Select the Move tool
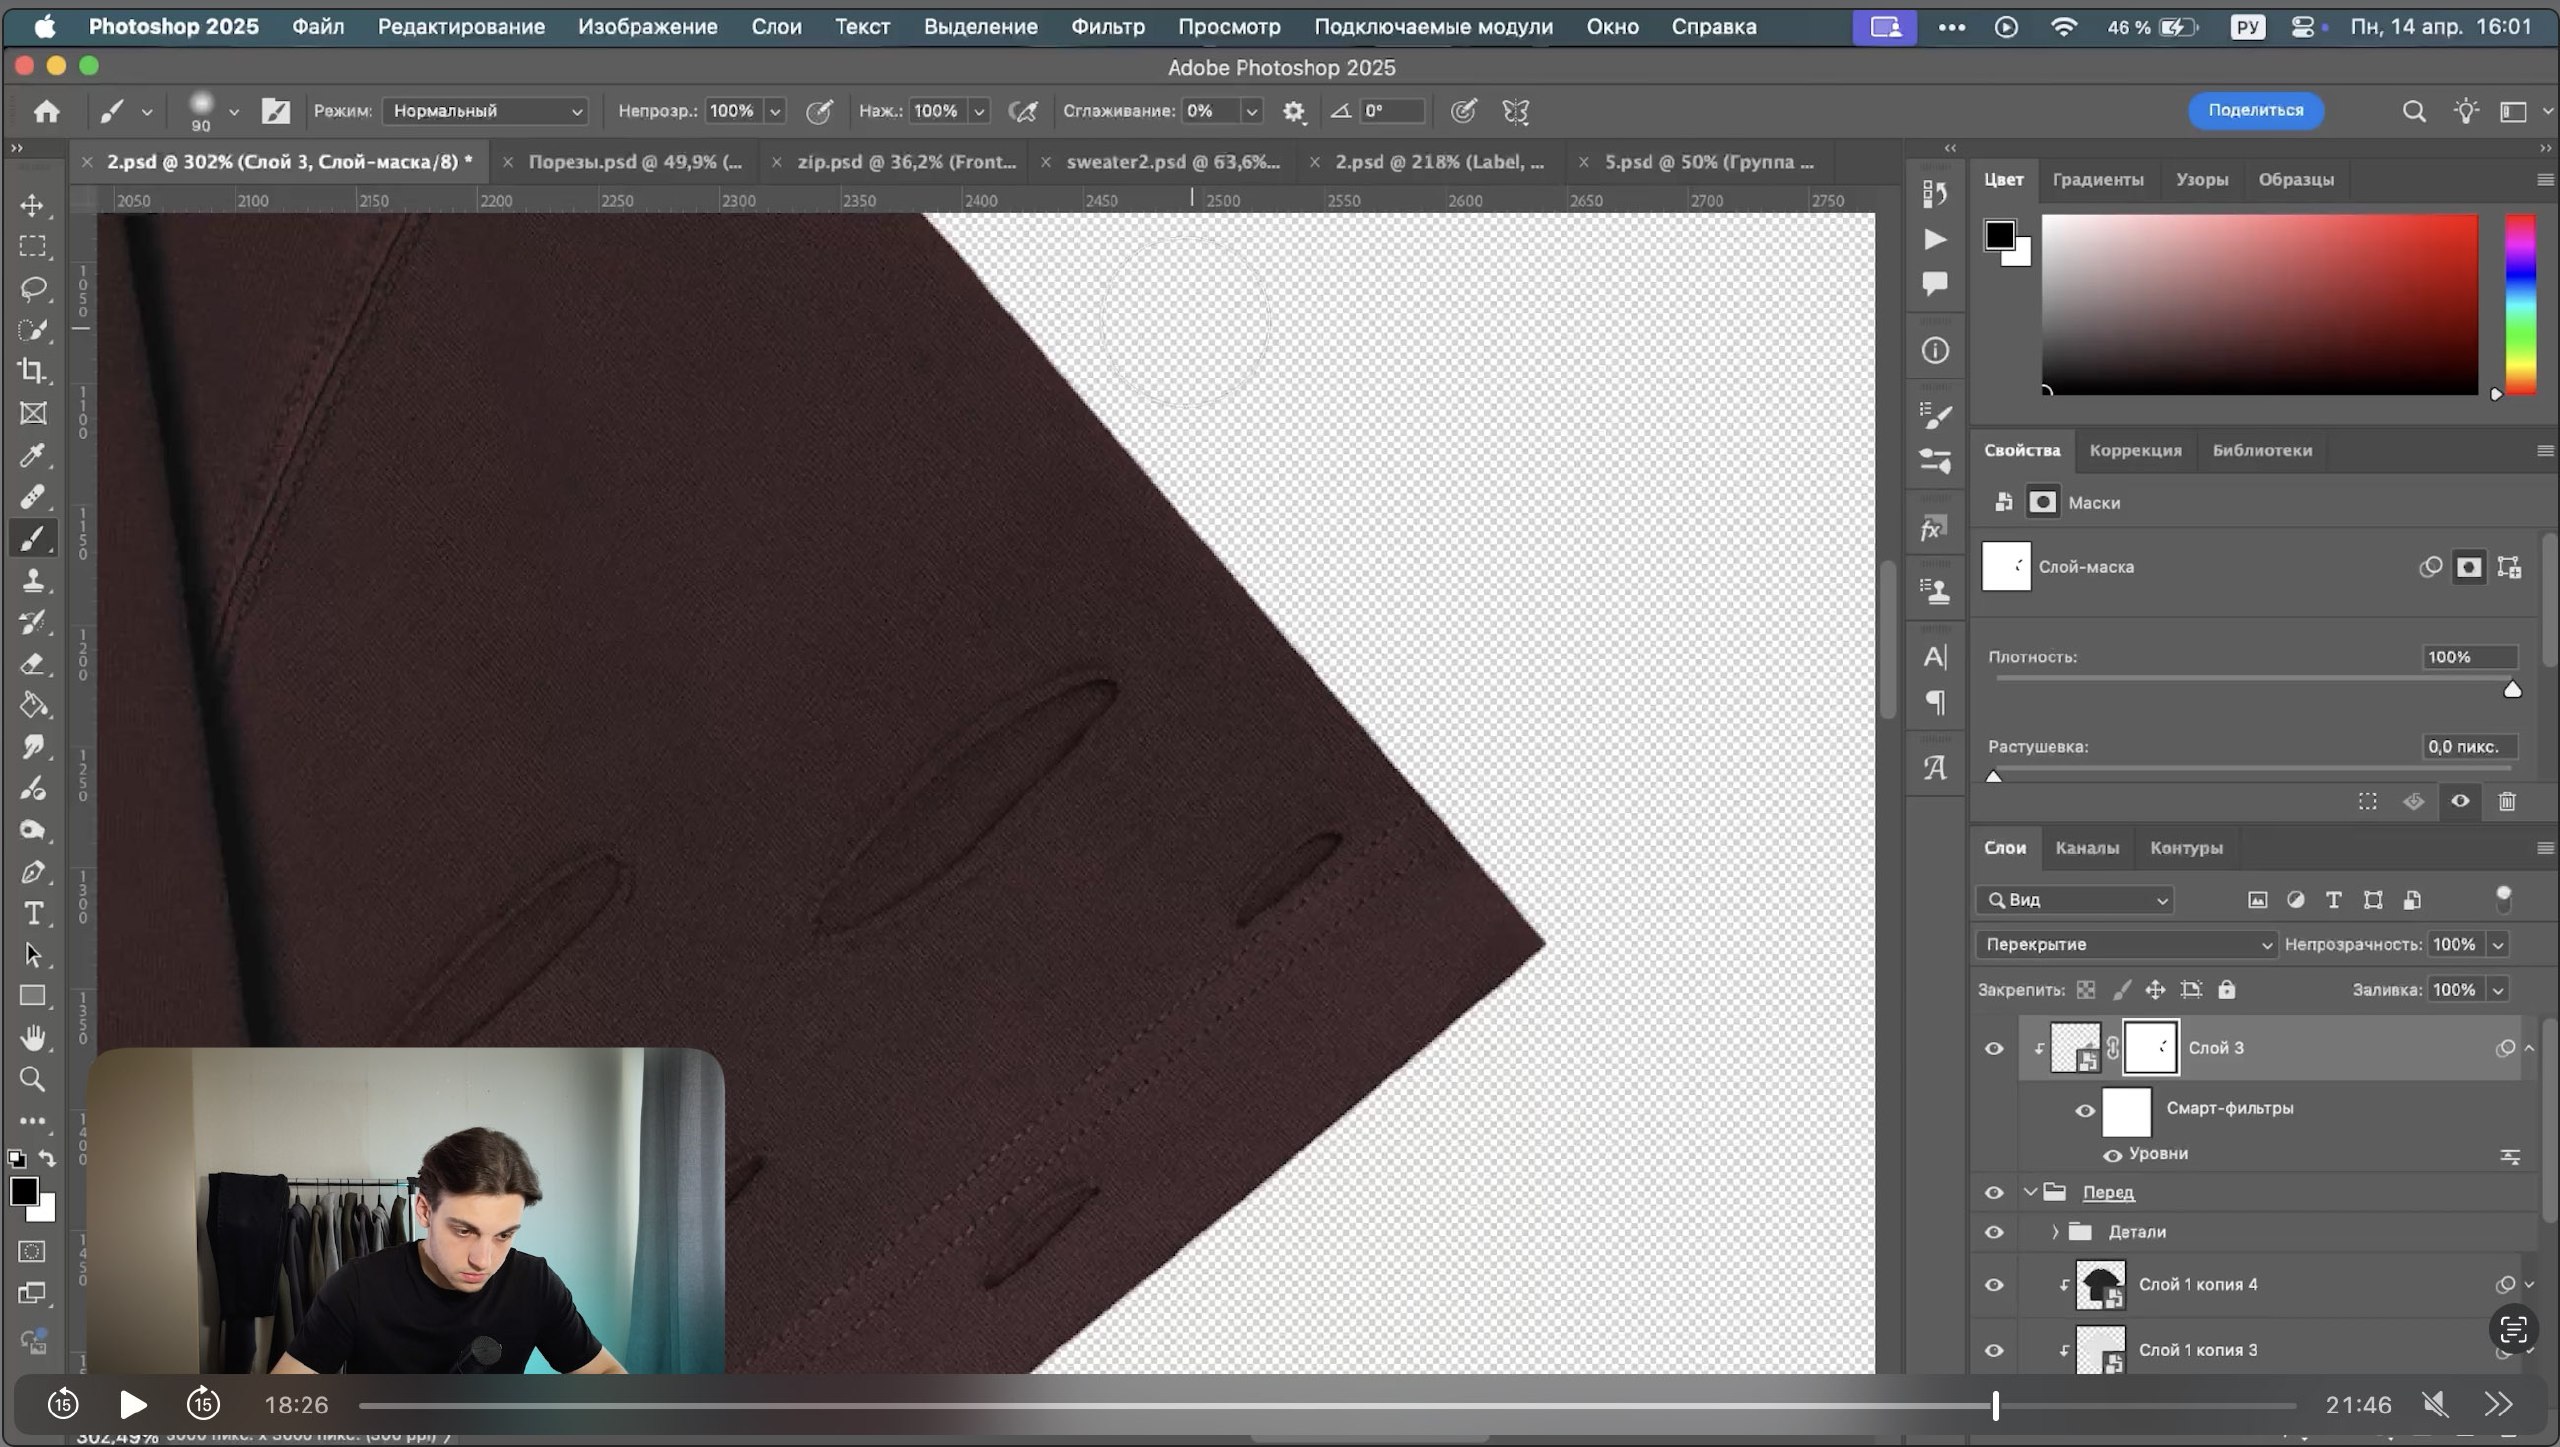Image resolution: width=2560 pixels, height=1447 pixels. click(32, 205)
